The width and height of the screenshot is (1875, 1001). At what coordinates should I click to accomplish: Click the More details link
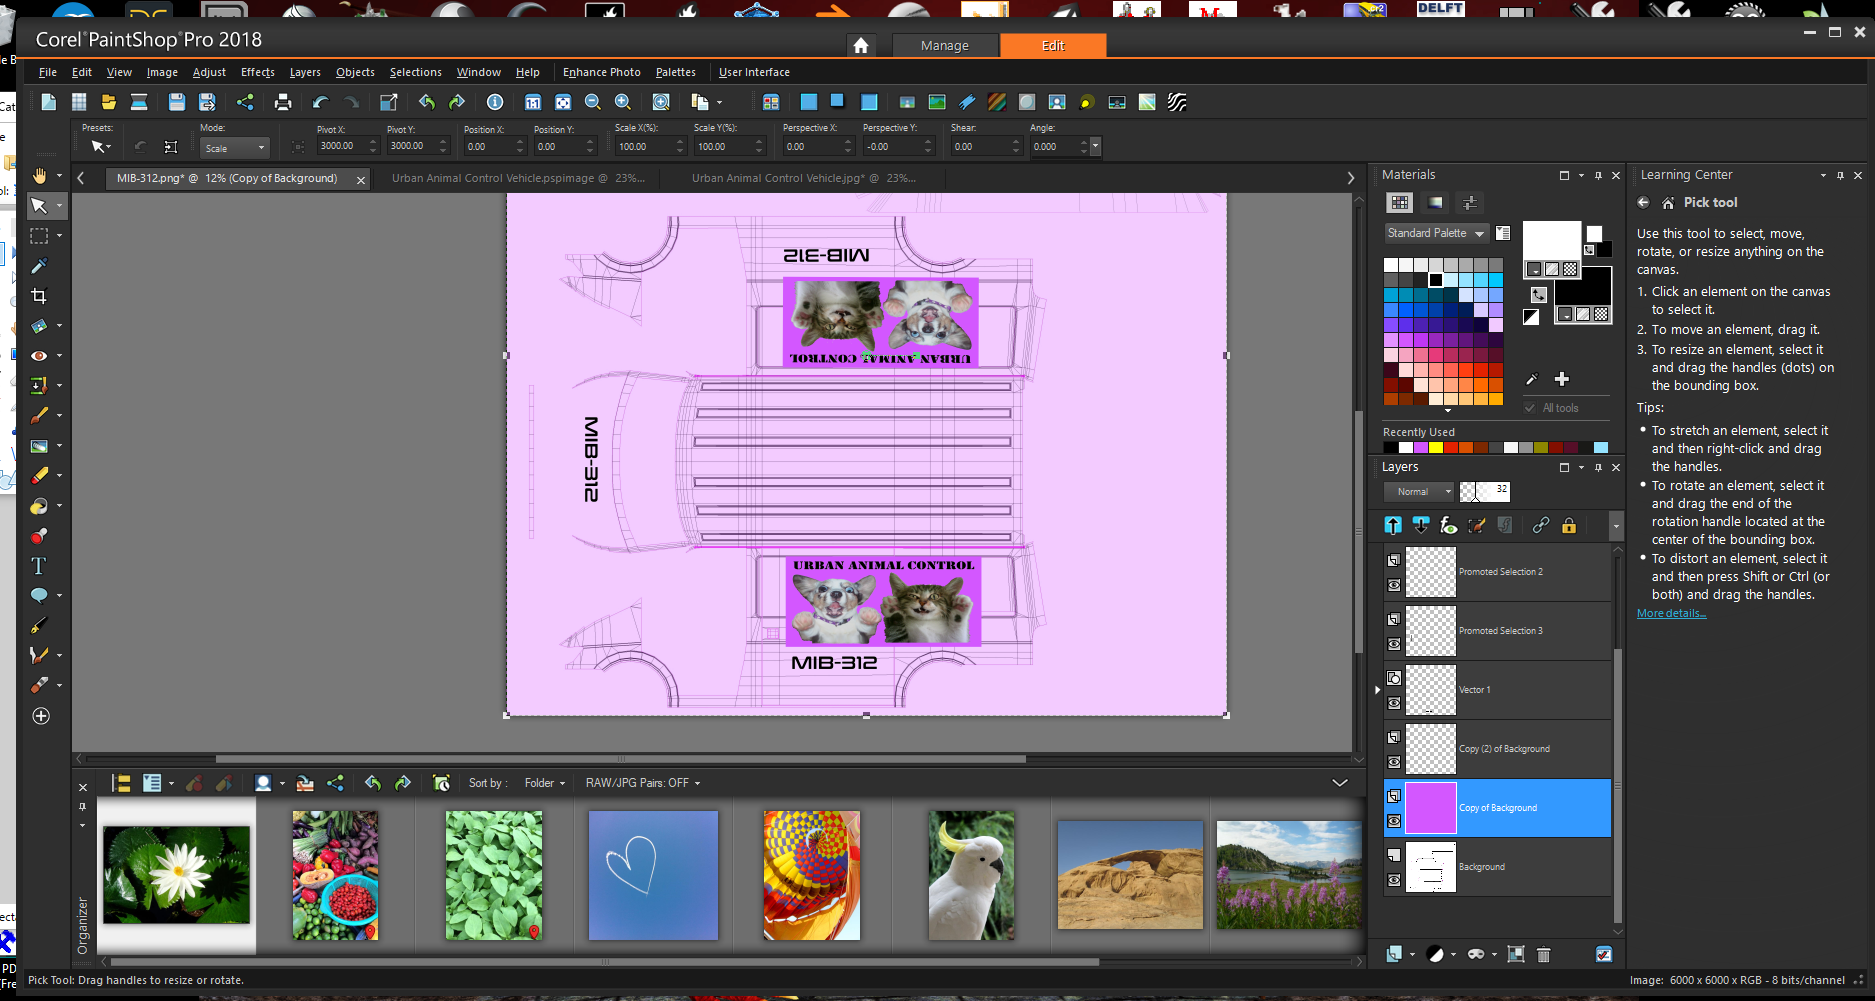tap(1671, 613)
